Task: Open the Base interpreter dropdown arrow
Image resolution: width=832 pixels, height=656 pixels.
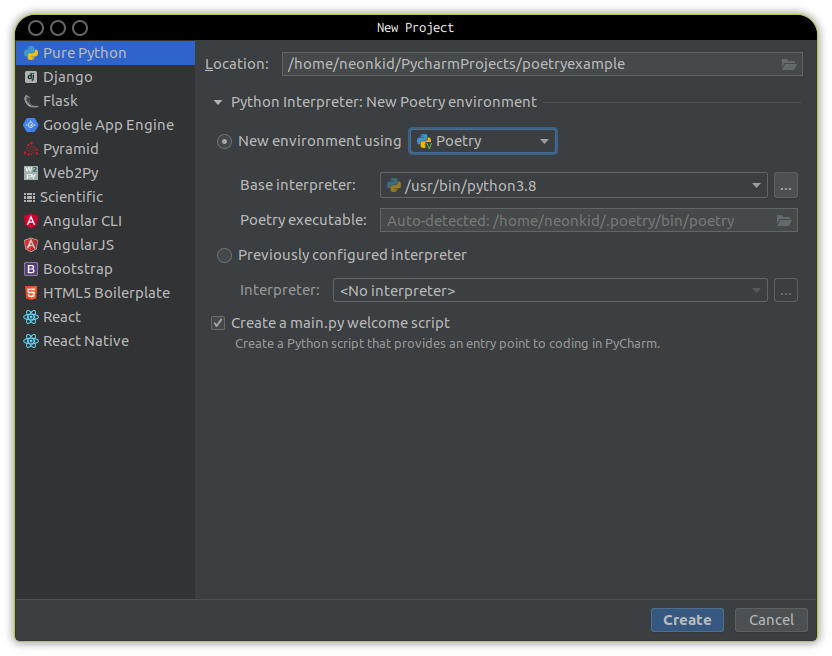Action: tap(756, 185)
